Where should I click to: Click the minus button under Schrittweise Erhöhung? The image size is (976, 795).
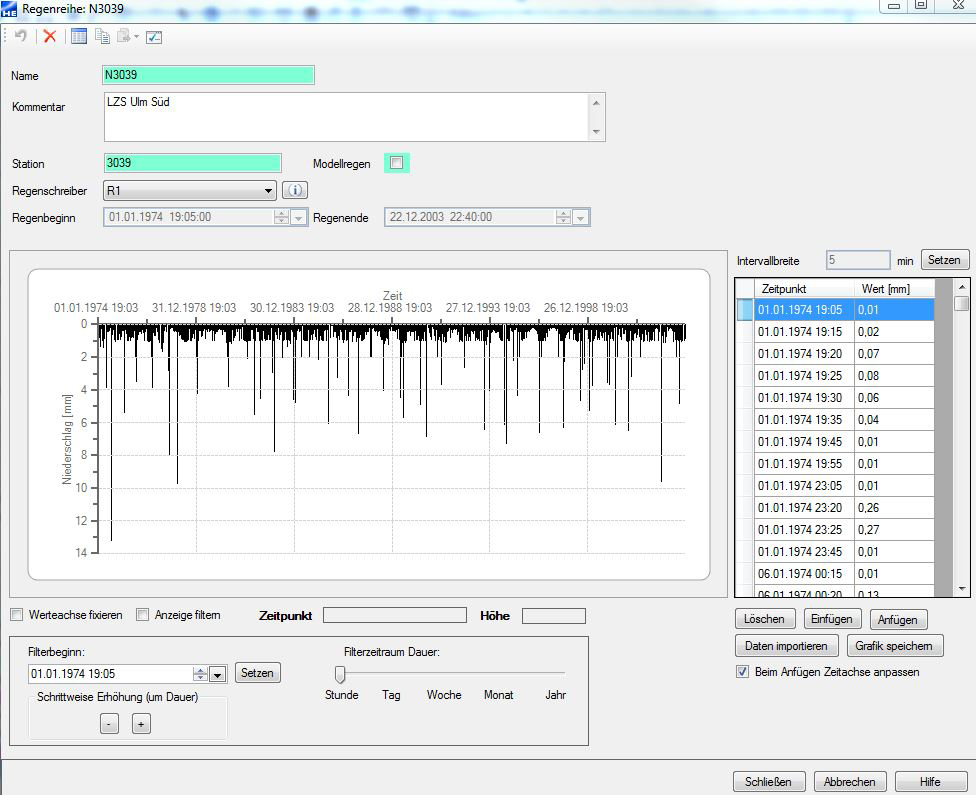[x=110, y=724]
